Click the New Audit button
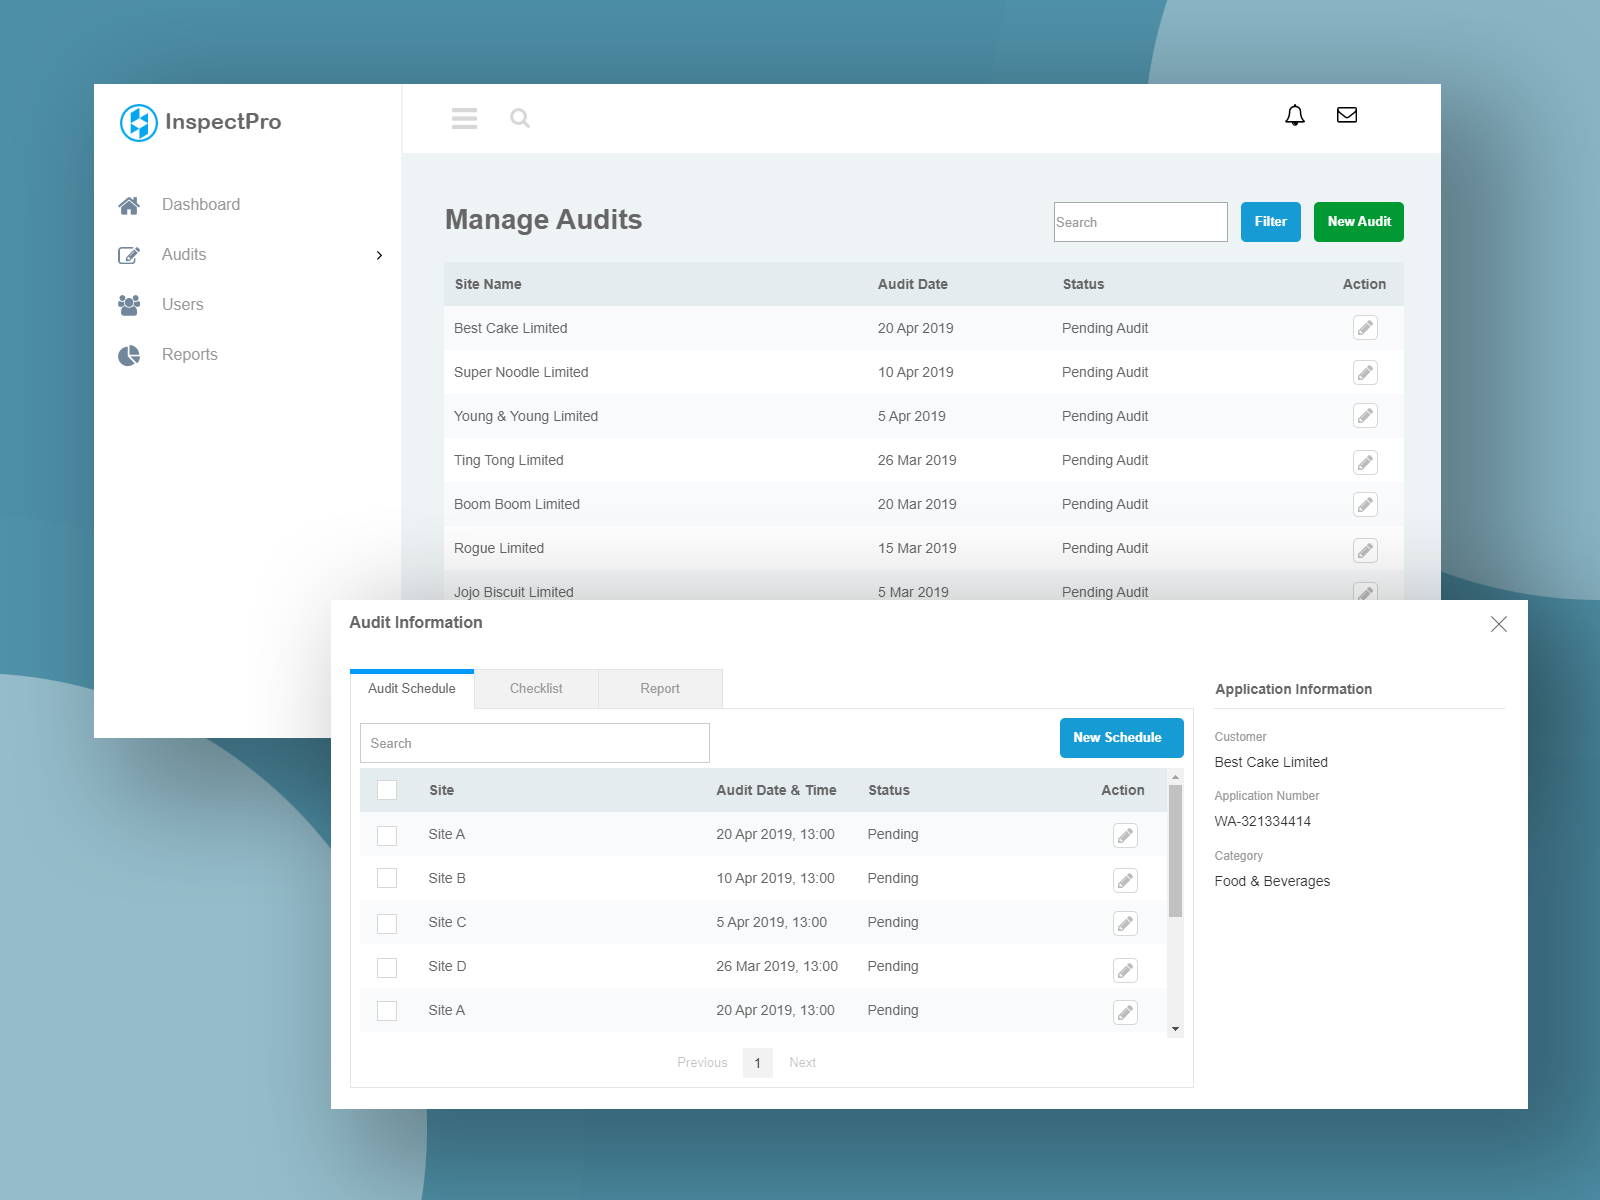This screenshot has width=1600, height=1200. tap(1358, 222)
